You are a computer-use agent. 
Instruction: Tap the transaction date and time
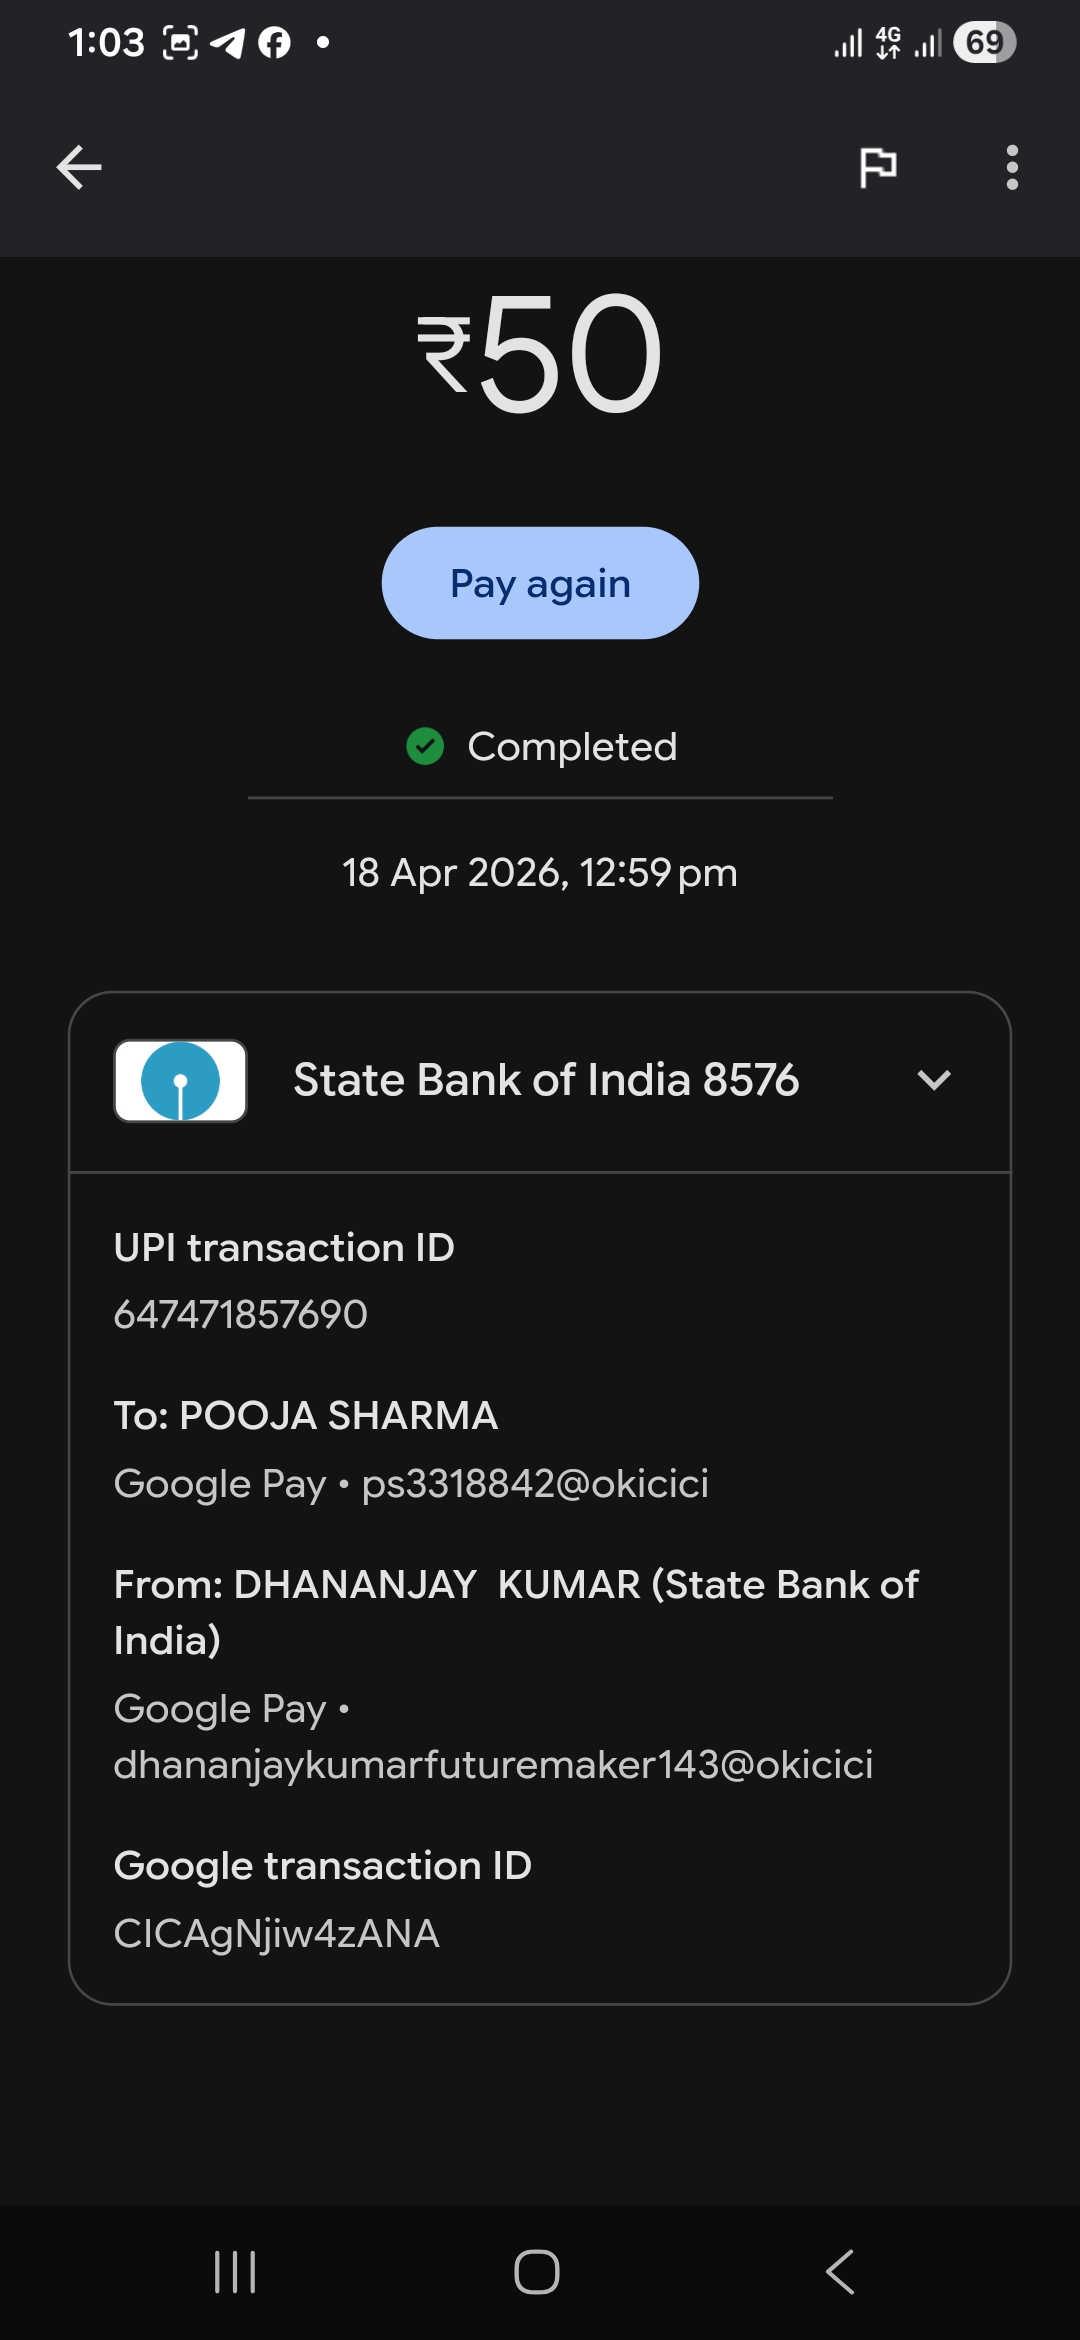[540, 873]
